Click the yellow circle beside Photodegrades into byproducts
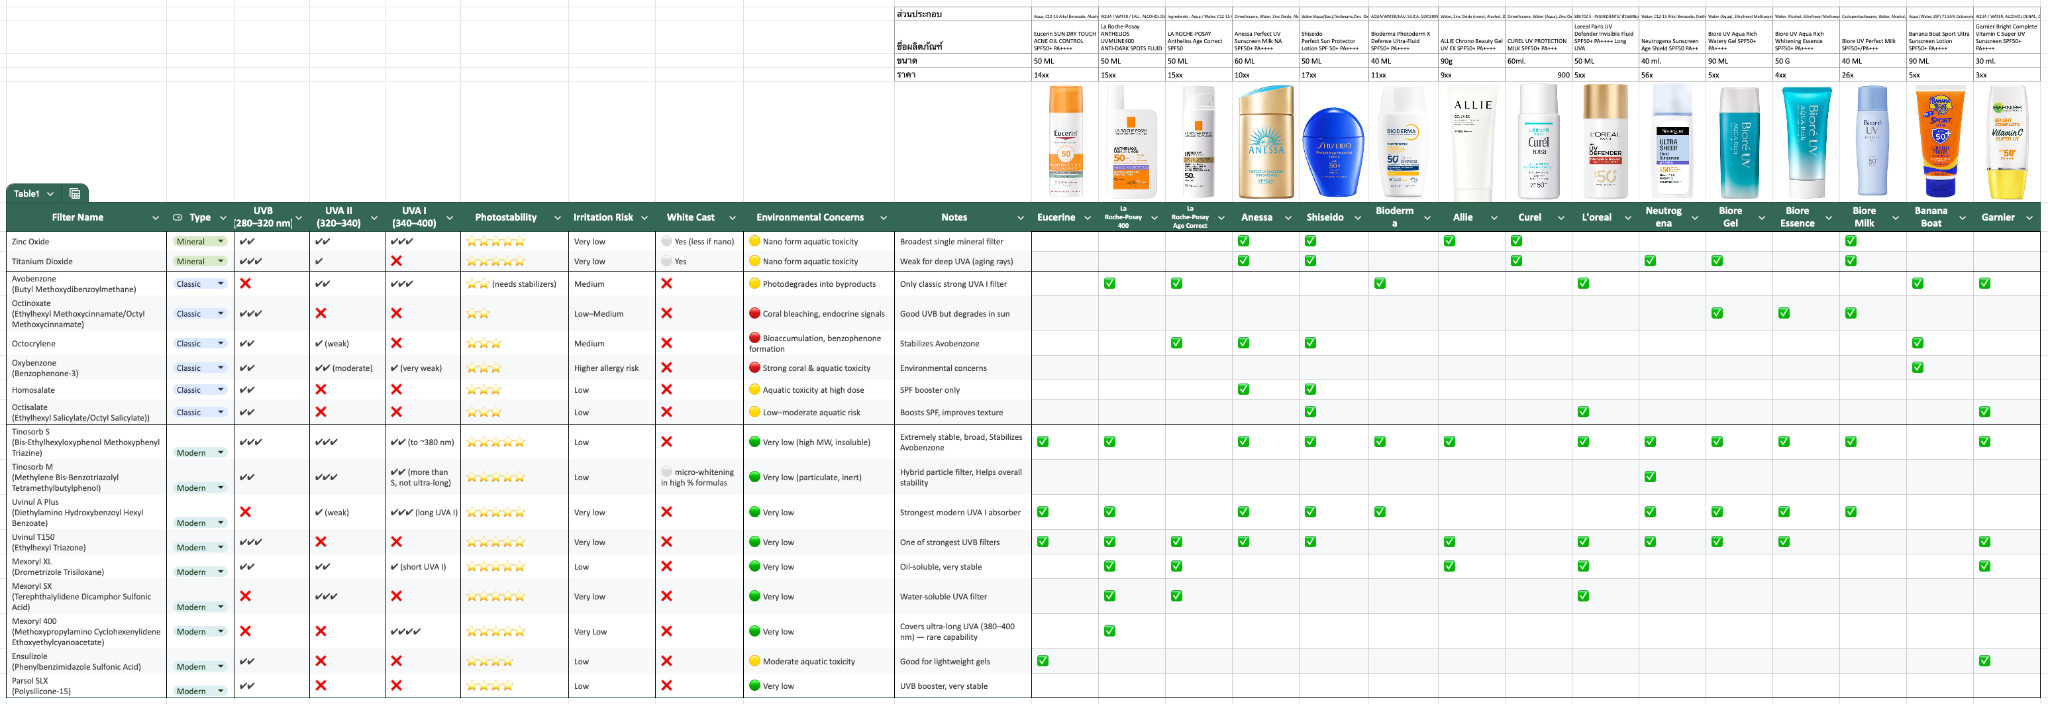The height and width of the screenshot is (704, 2048). 755,284
